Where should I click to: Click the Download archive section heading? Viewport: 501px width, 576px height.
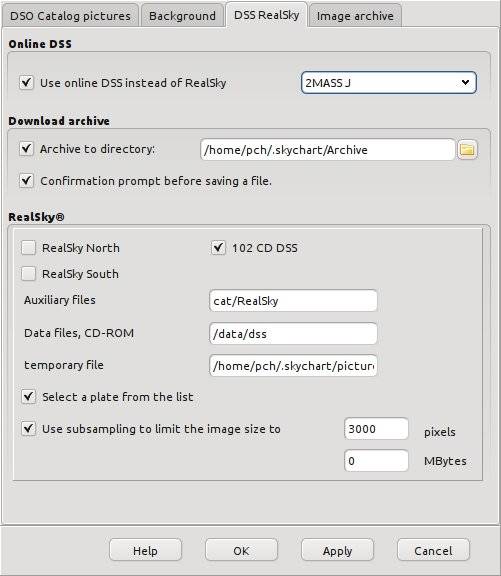point(59,121)
